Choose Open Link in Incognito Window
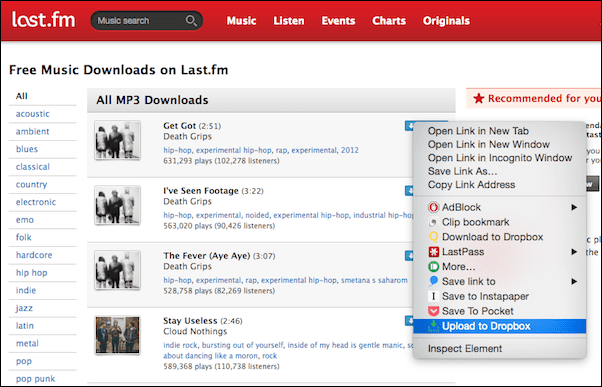Viewport: 602px width, 387px height. click(x=500, y=158)
